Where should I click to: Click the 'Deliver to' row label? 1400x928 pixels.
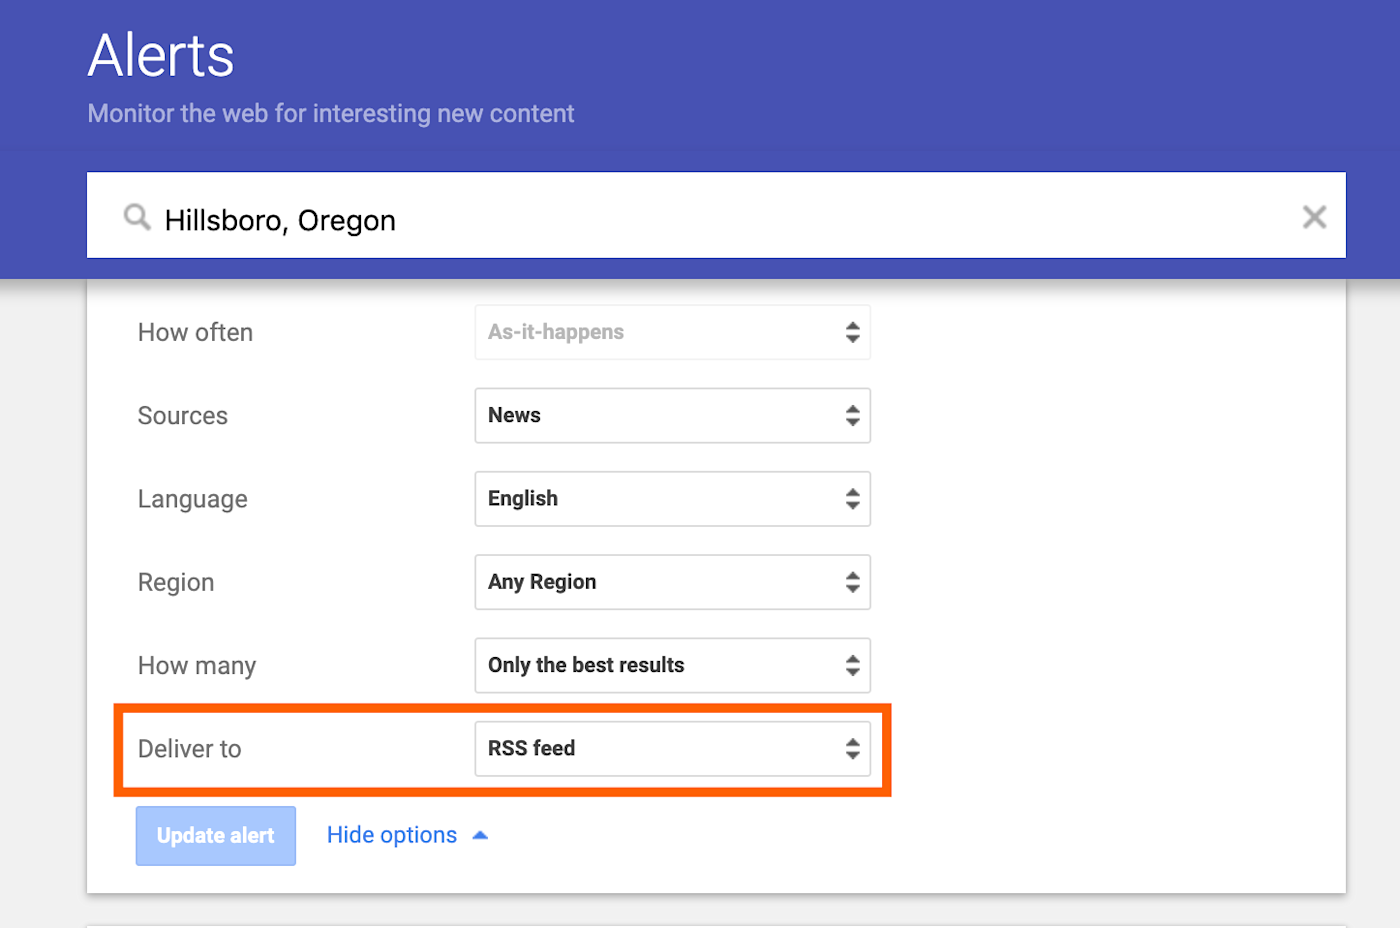[x=190, y=749]
